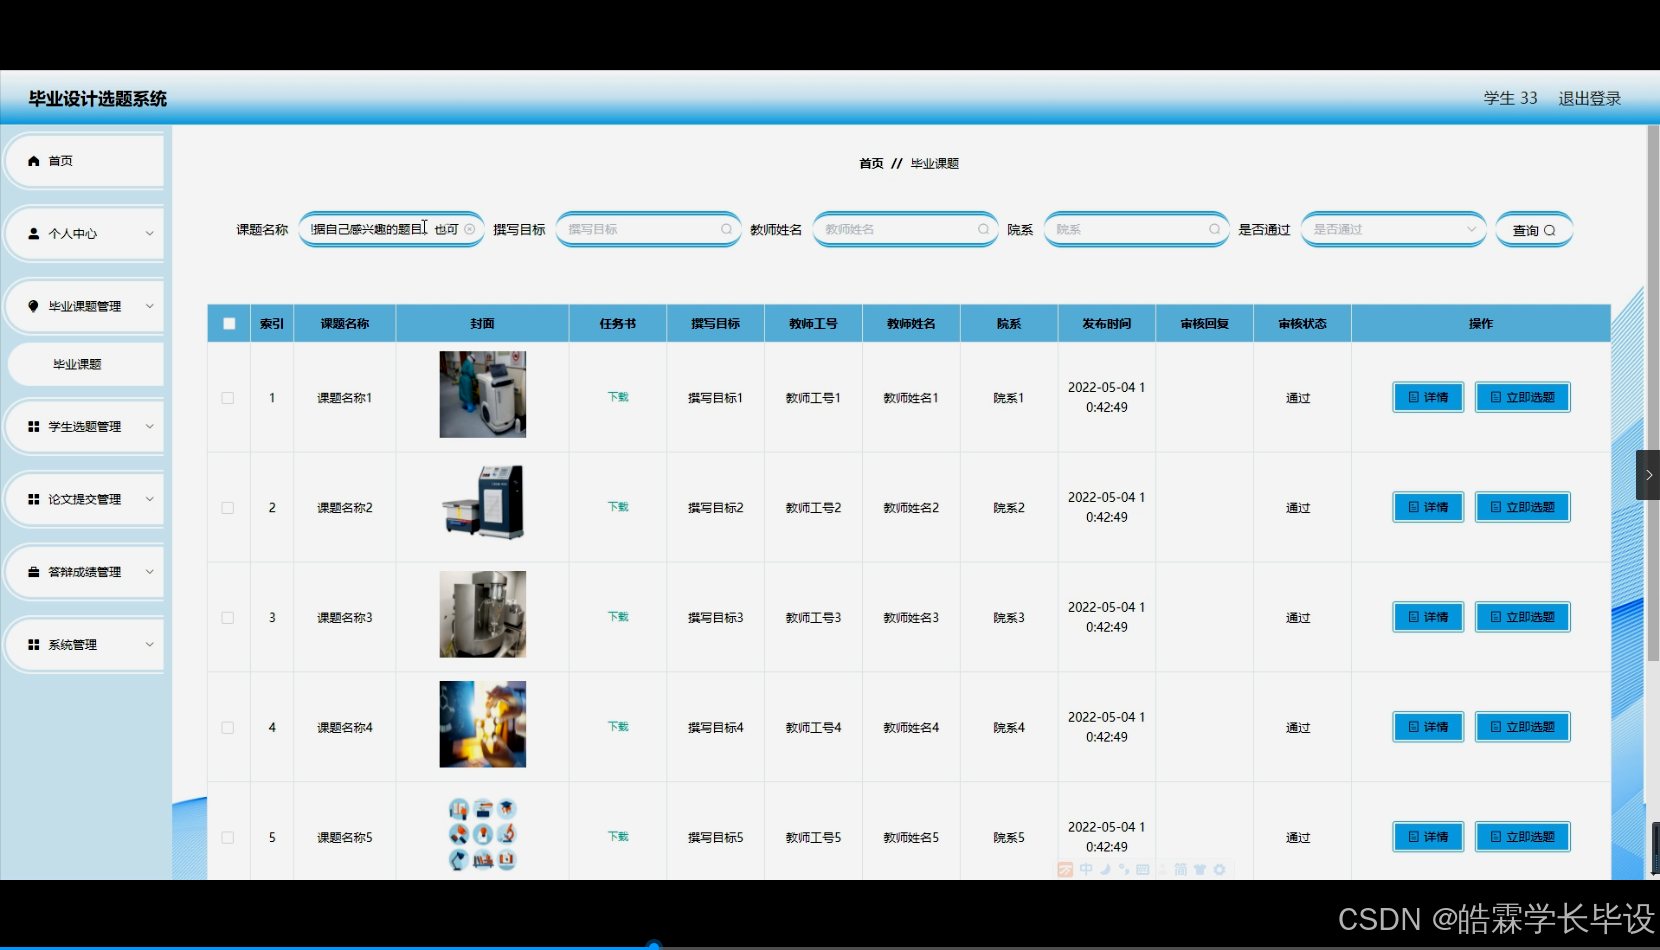Check the checkbox for row 课题名称2
1660x950 pixels.
pos(228,508)
